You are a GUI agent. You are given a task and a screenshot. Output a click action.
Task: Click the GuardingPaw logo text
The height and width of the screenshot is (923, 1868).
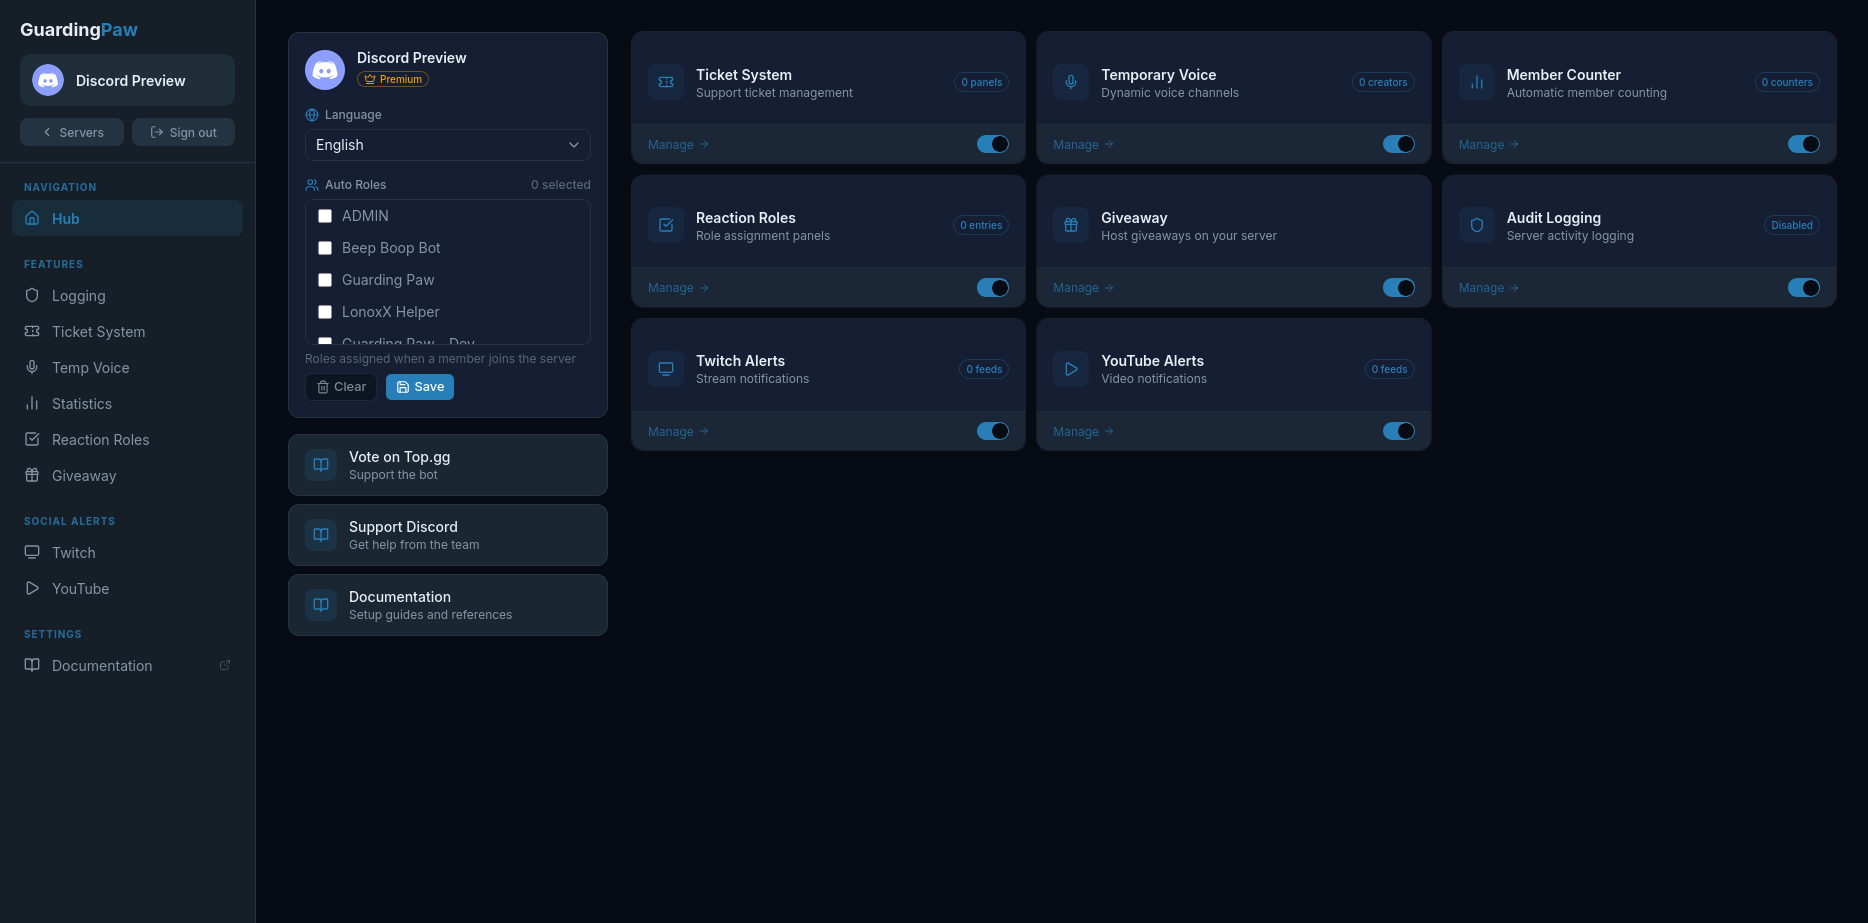tap(79, 29)
